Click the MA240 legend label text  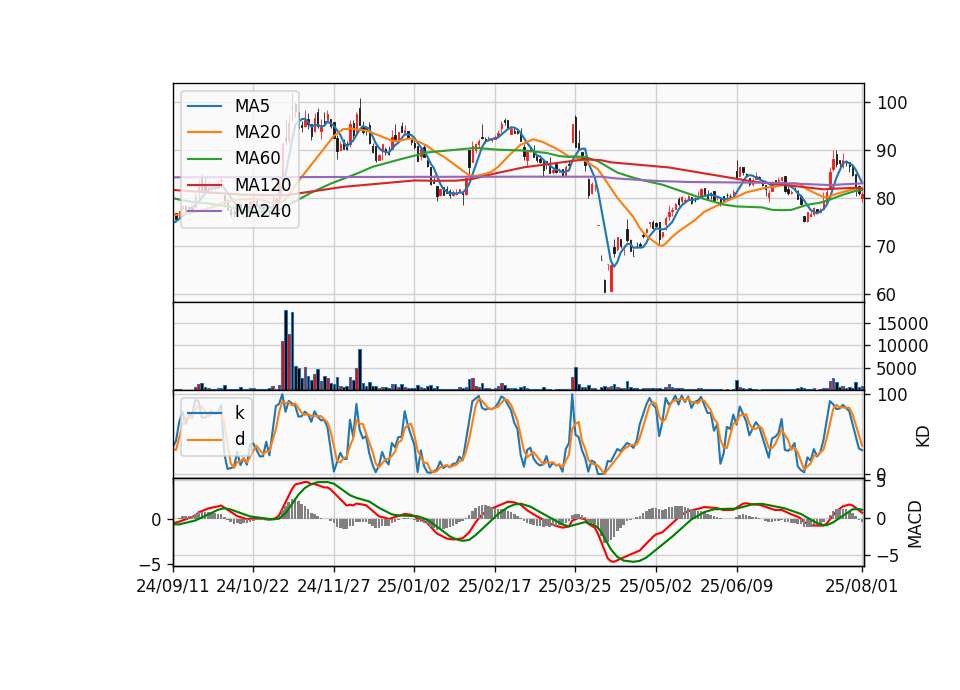(x=263, y=211)
